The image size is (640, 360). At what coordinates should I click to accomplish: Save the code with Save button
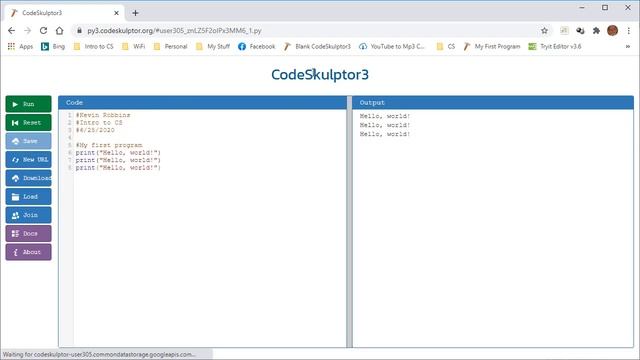coord(29,141)
